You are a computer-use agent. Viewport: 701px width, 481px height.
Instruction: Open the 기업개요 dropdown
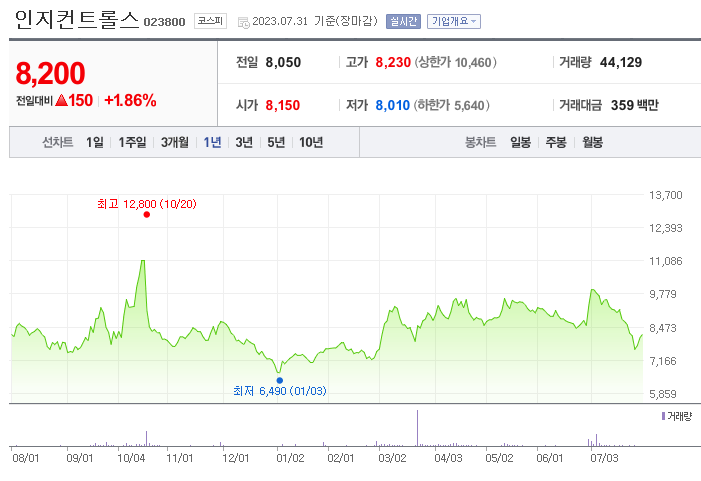click(x=454, y=21)
